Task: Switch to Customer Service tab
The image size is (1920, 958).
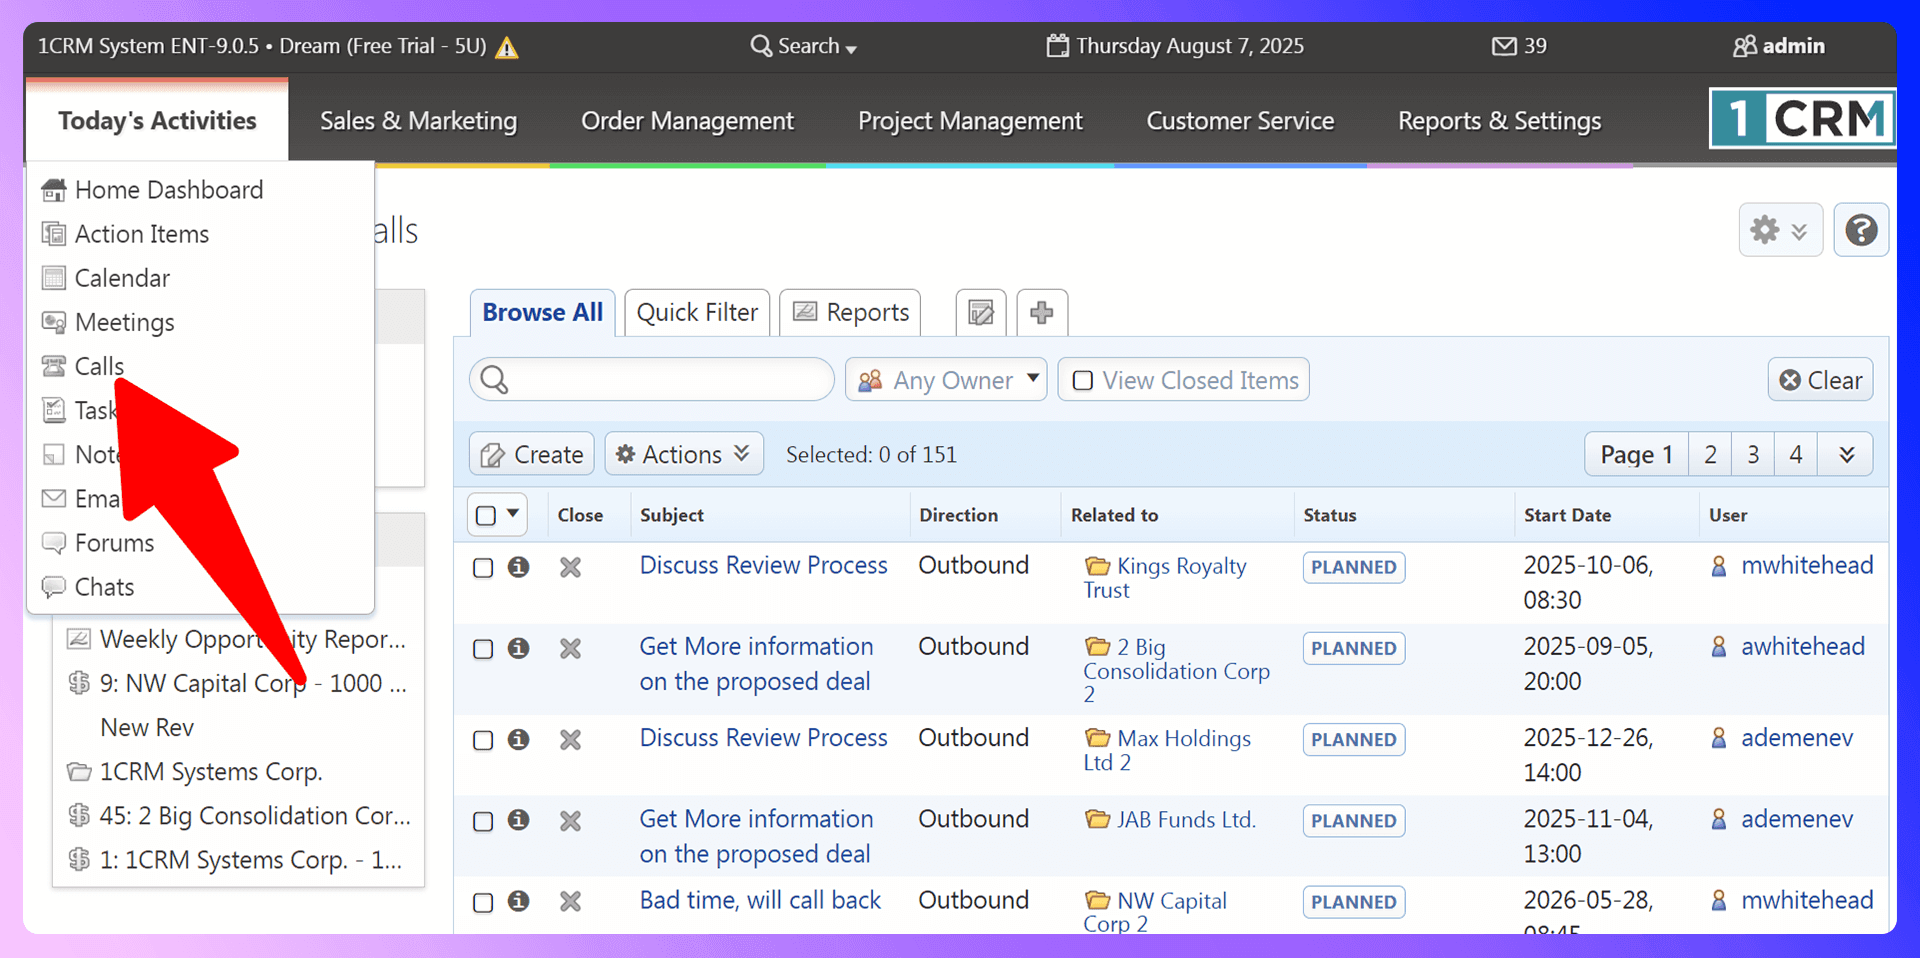Action: click(x=1240, y=121)
